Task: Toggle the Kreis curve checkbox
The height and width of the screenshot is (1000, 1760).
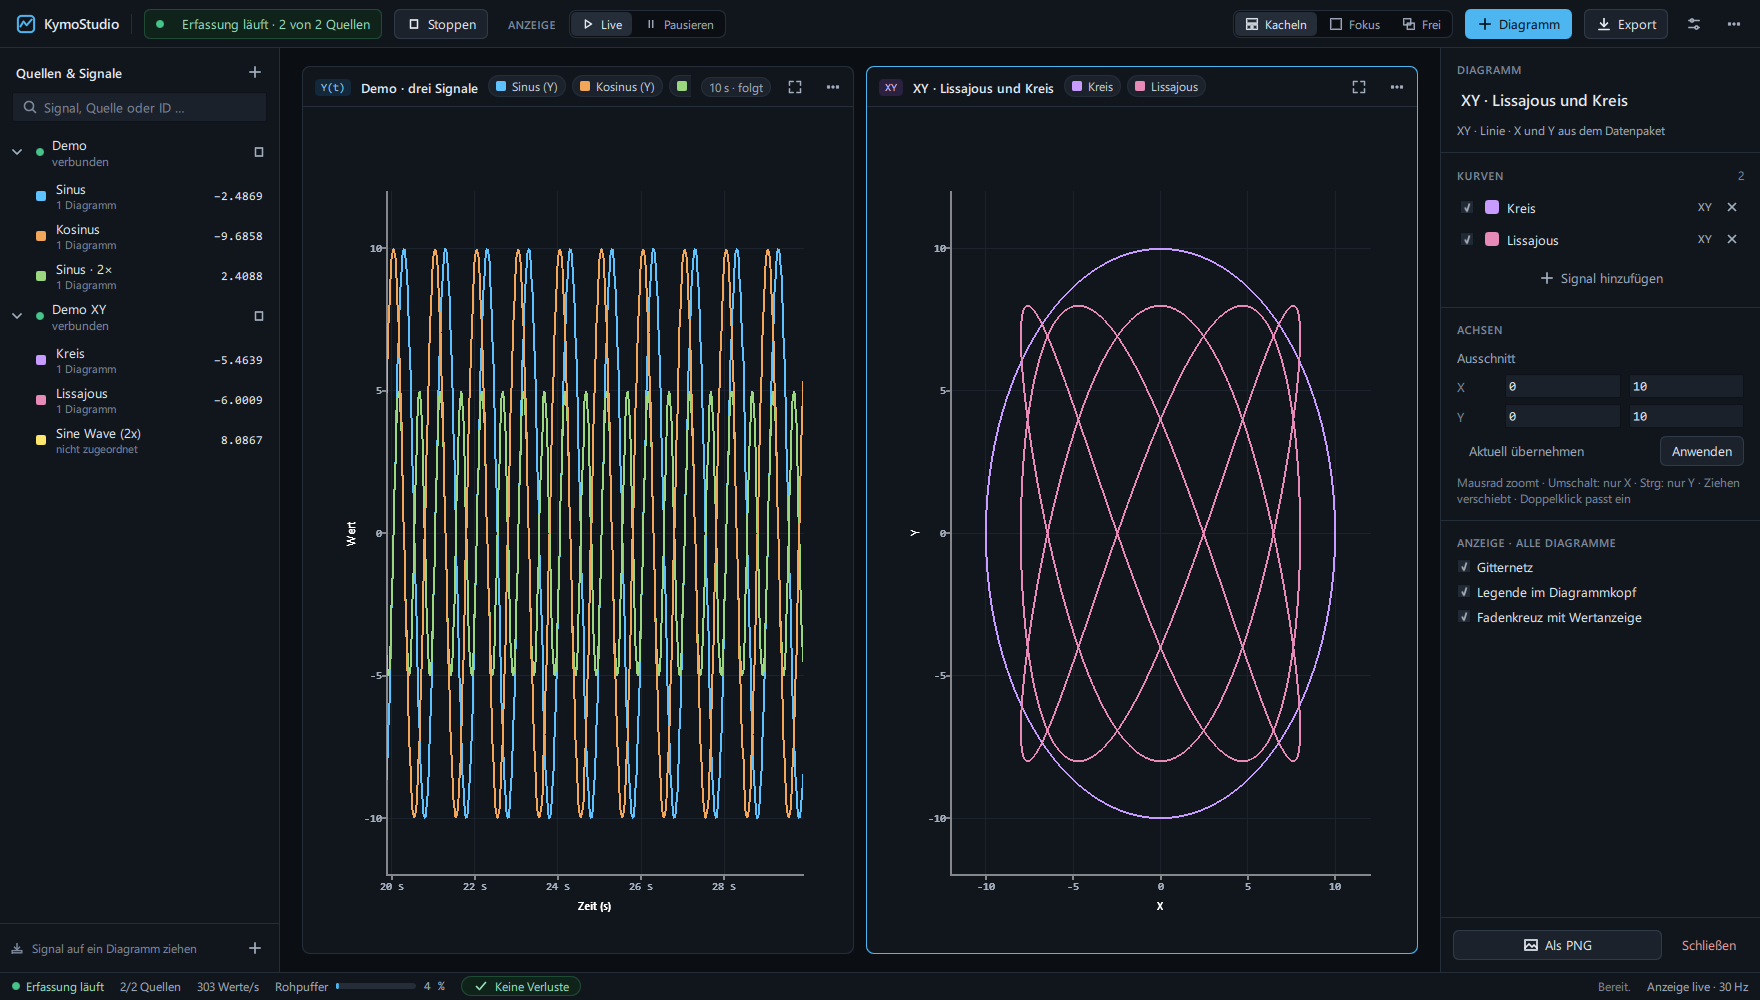Action: click(x=1467, y=207)
